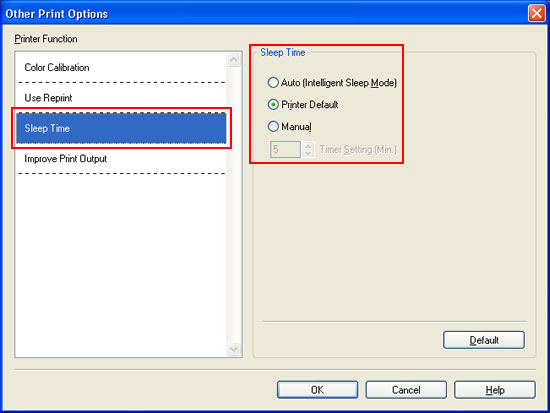
Task: Click the list scrollbar's down arrow
Action: (x=234, y=349)
